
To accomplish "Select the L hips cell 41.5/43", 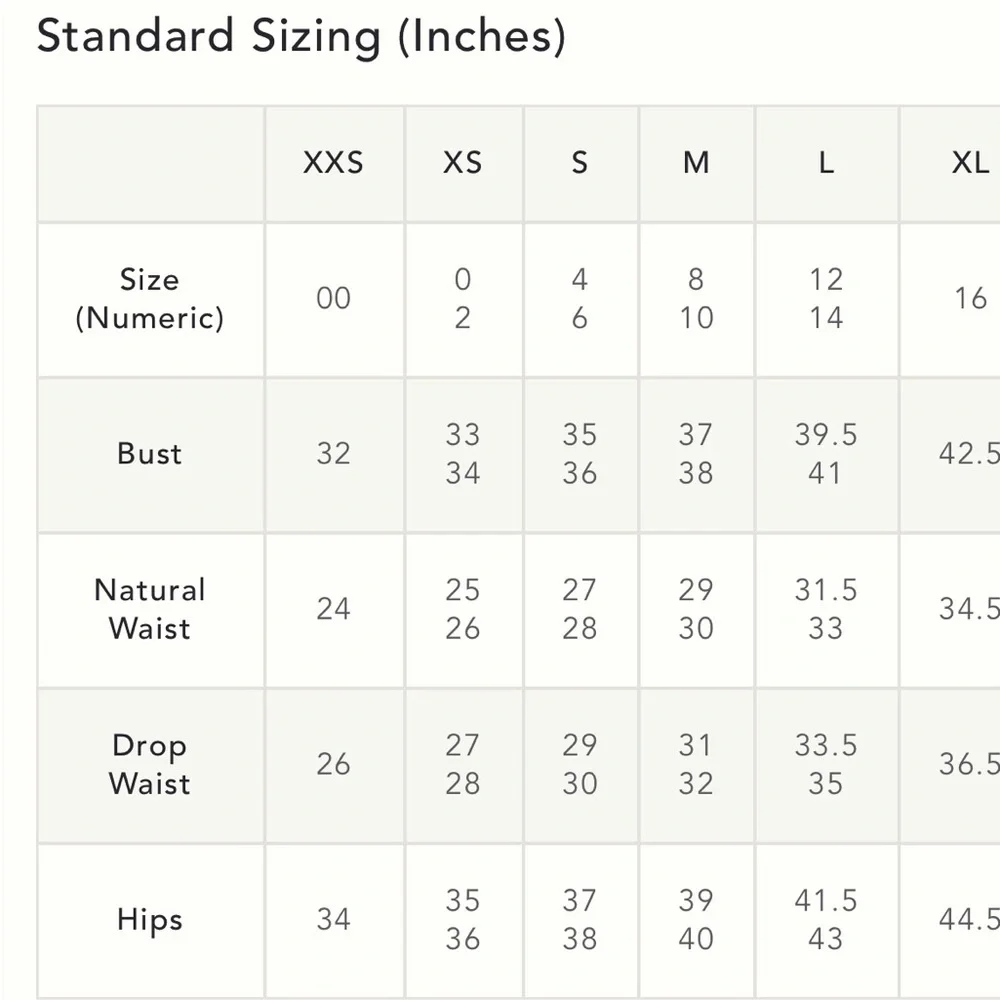I will [826, 920].
